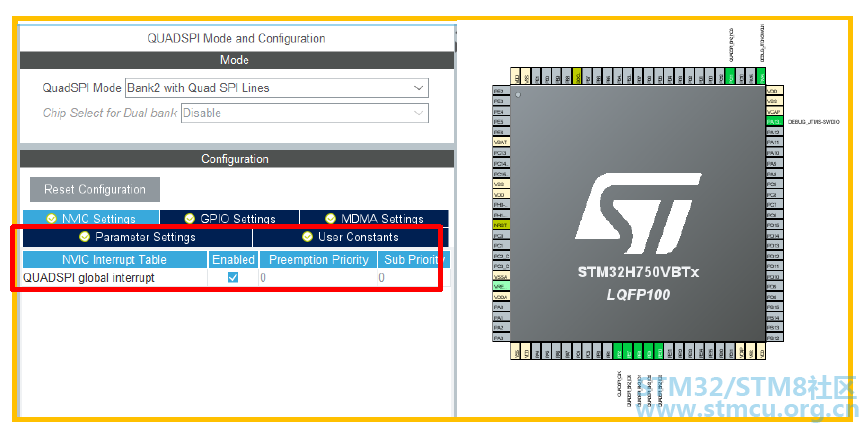Click the PA10 pin on the chip
Viewport: 868px width, 432px height.
[x=774, y=152]
